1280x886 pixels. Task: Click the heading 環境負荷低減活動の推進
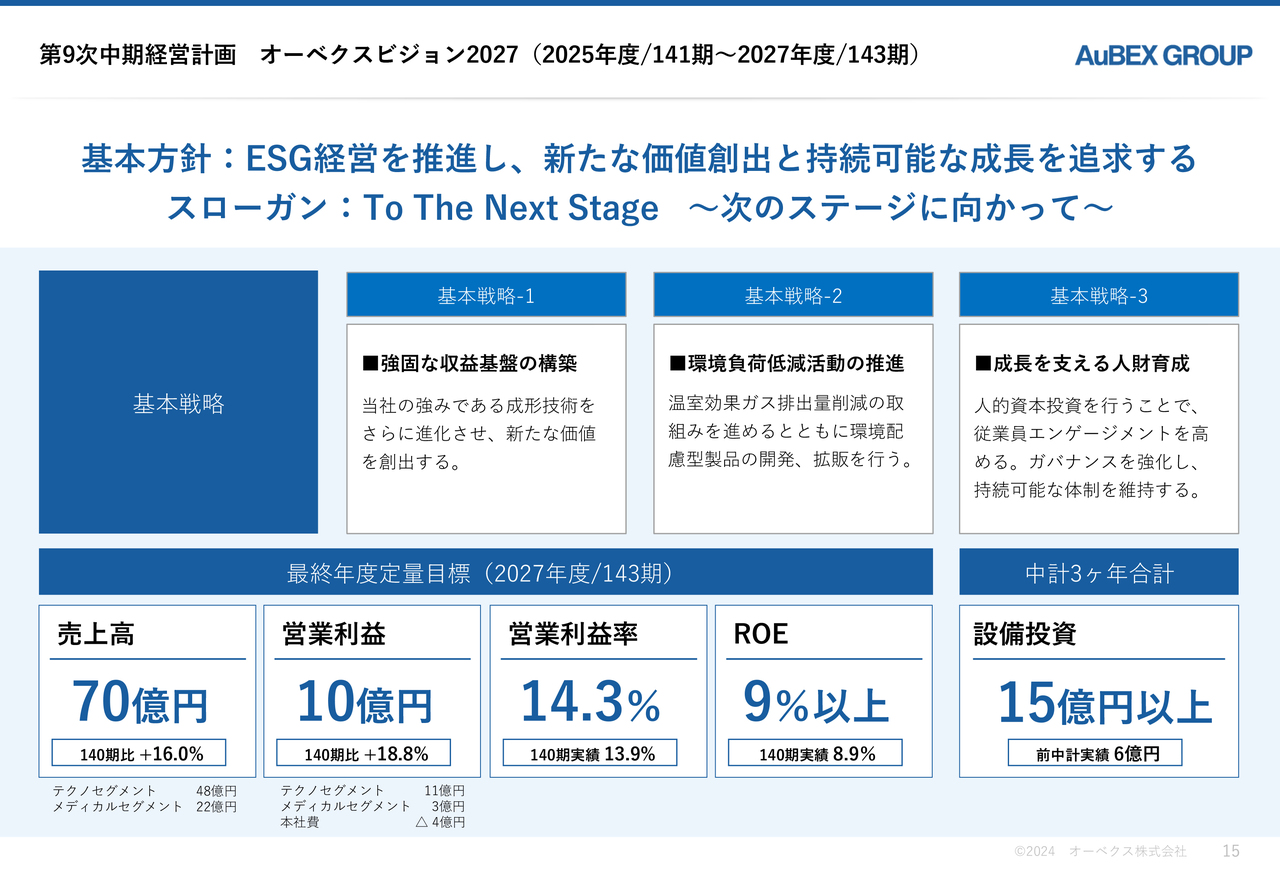[x=786, y=364]
